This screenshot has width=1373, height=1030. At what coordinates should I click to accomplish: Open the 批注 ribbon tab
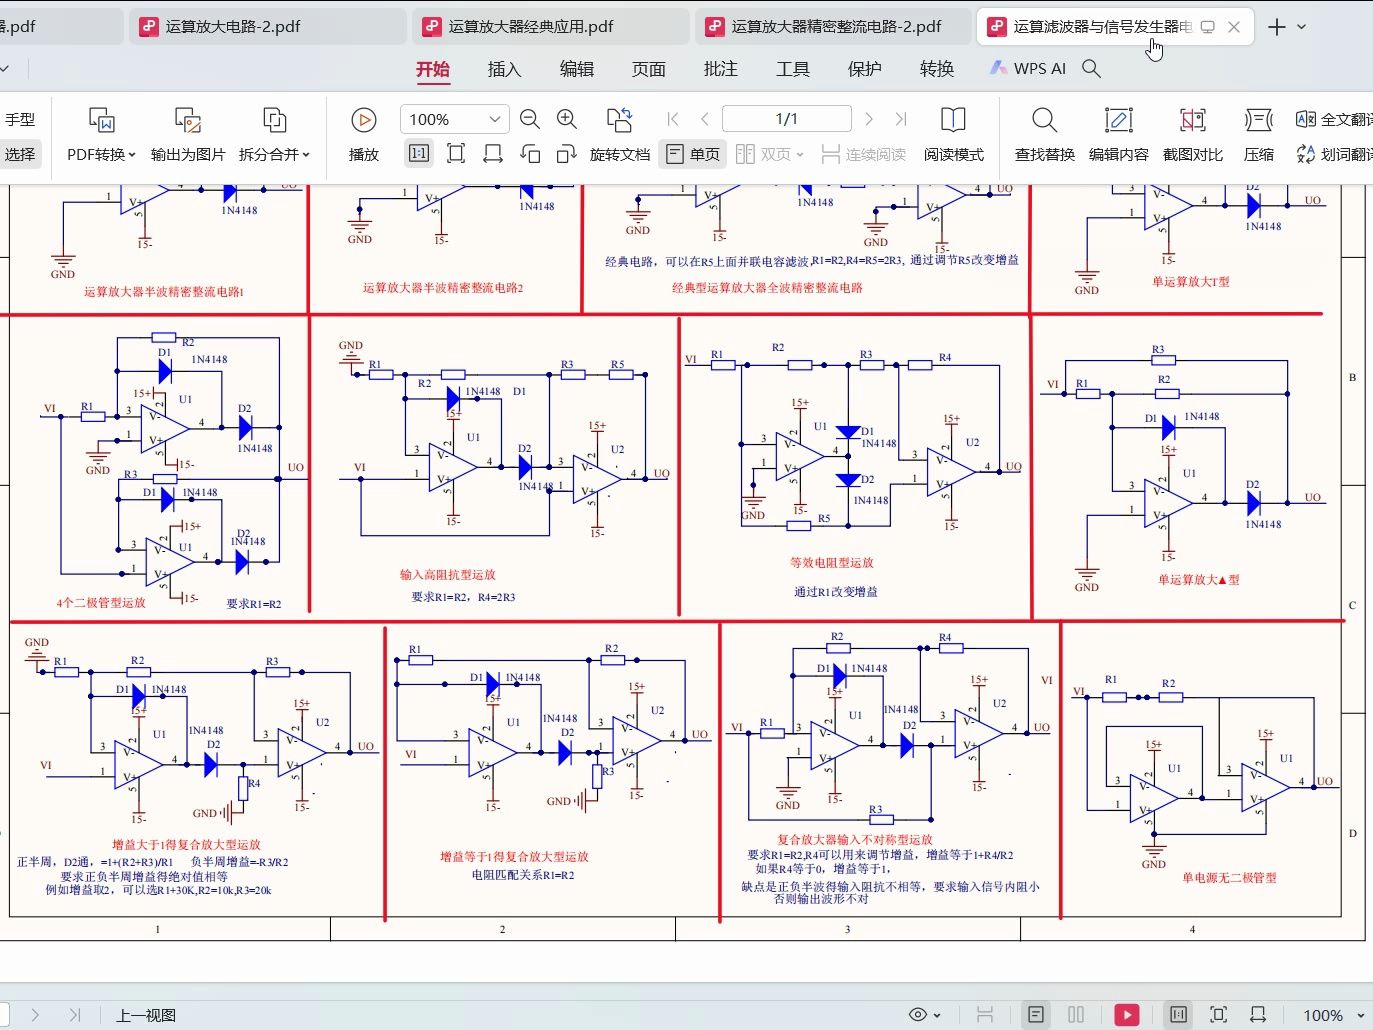[x=721, y=69]
